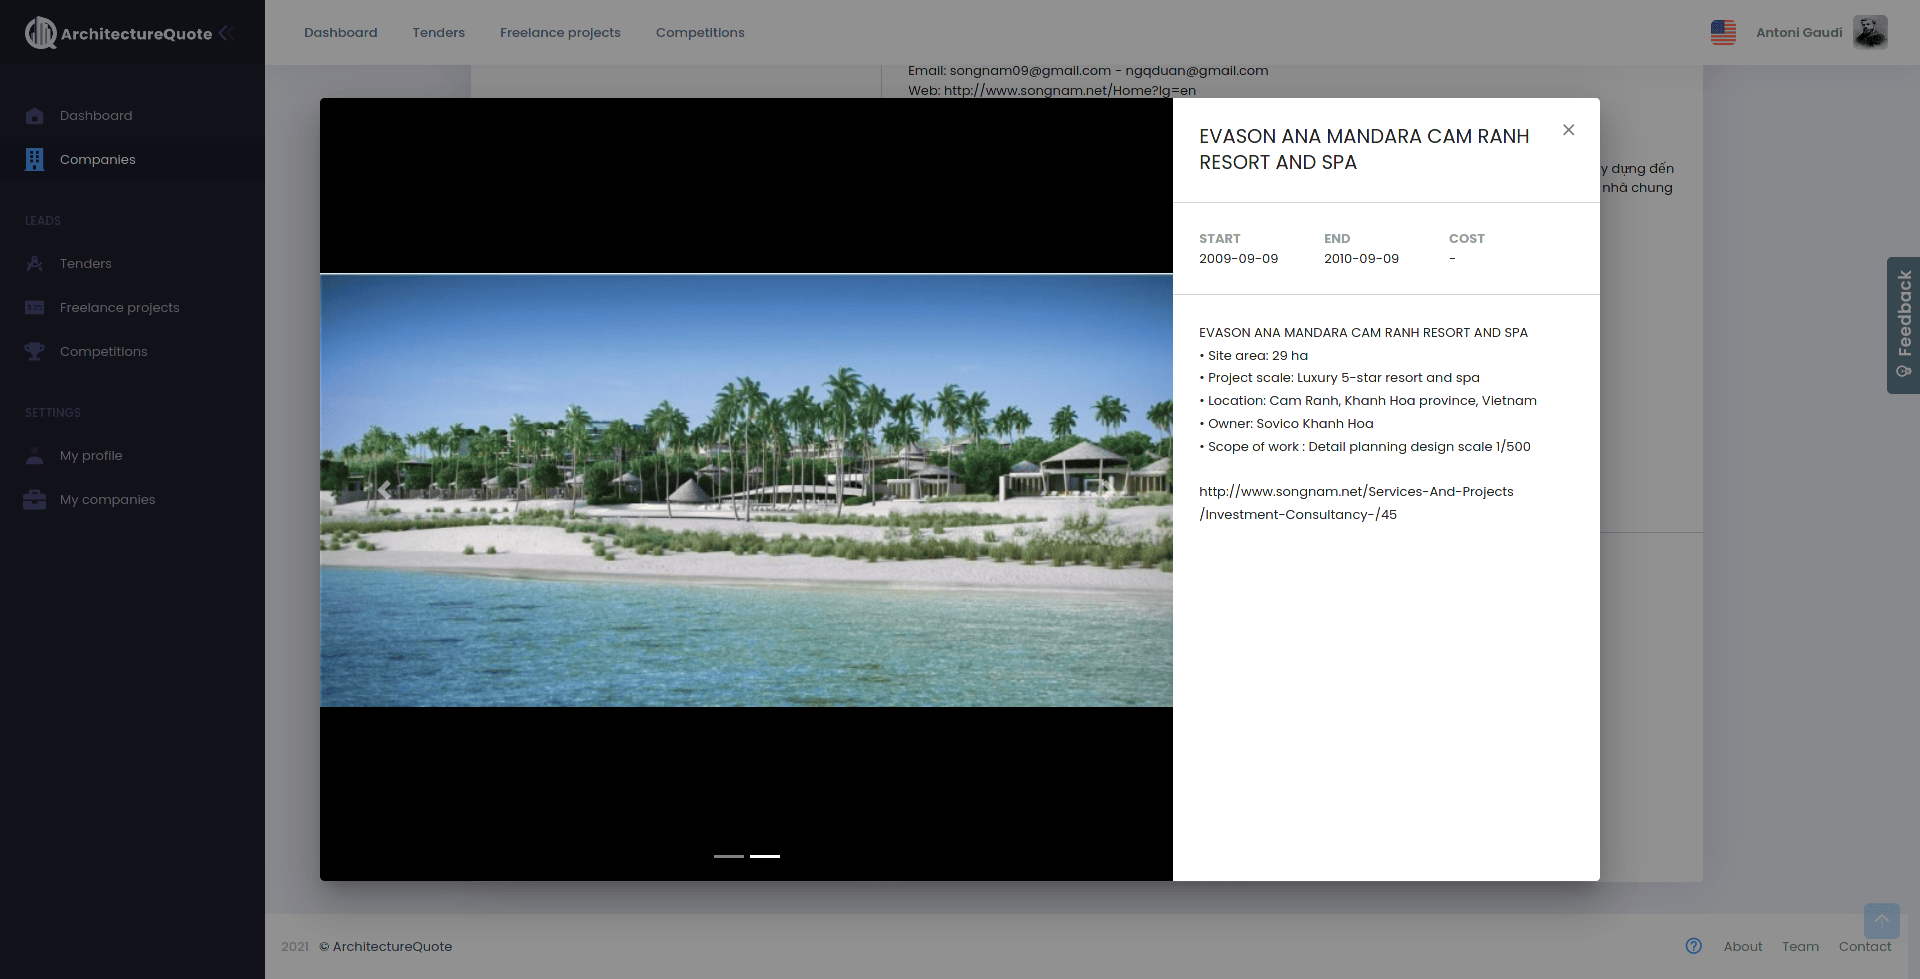Show the previous carousel image
Screen dimensions: 1920x979
[x=384, y=490]
